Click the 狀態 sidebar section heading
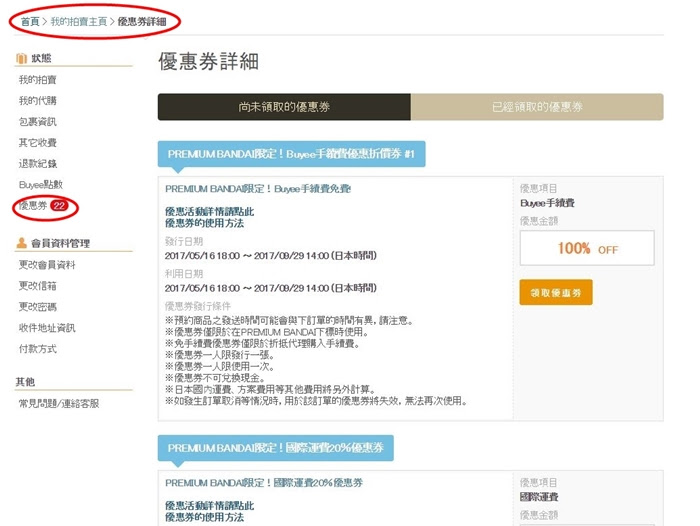700x526 pixels. tap(41, 58)
